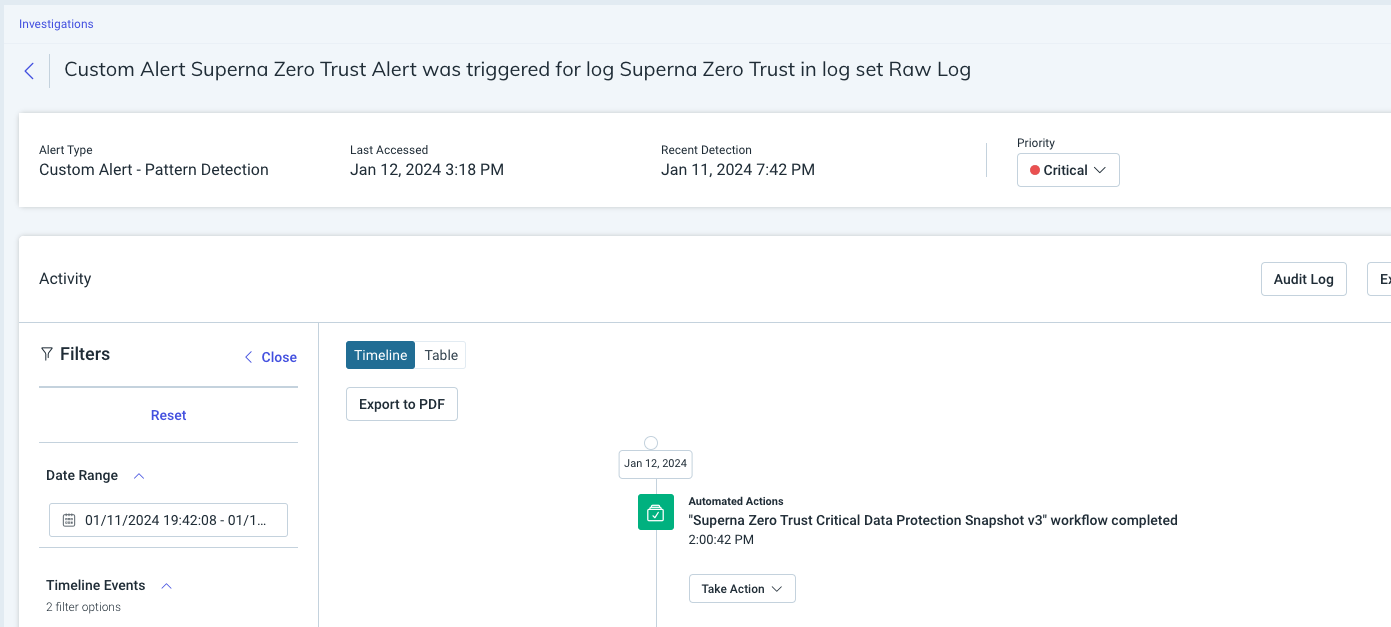Click Export to PDF
Screen dimensions: 1391x627
point(401,404)
